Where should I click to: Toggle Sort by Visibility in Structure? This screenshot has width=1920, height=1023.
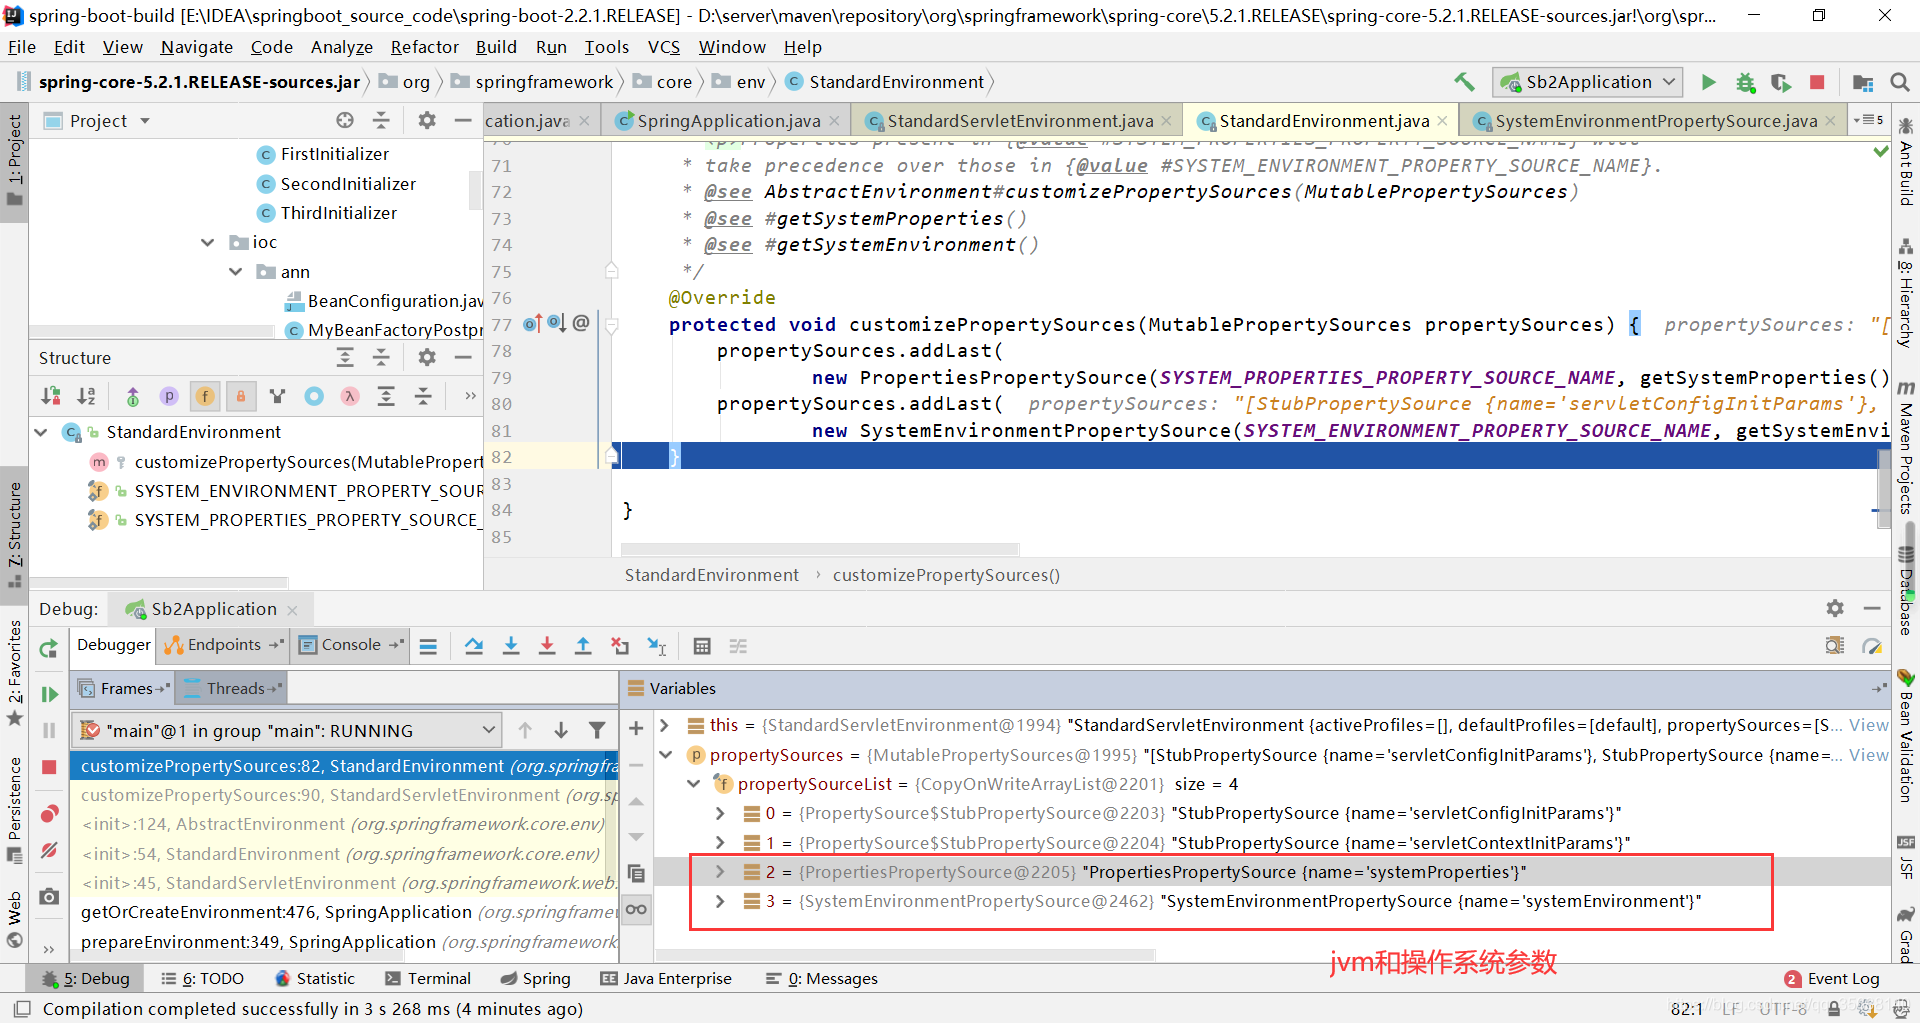(51, 396)
